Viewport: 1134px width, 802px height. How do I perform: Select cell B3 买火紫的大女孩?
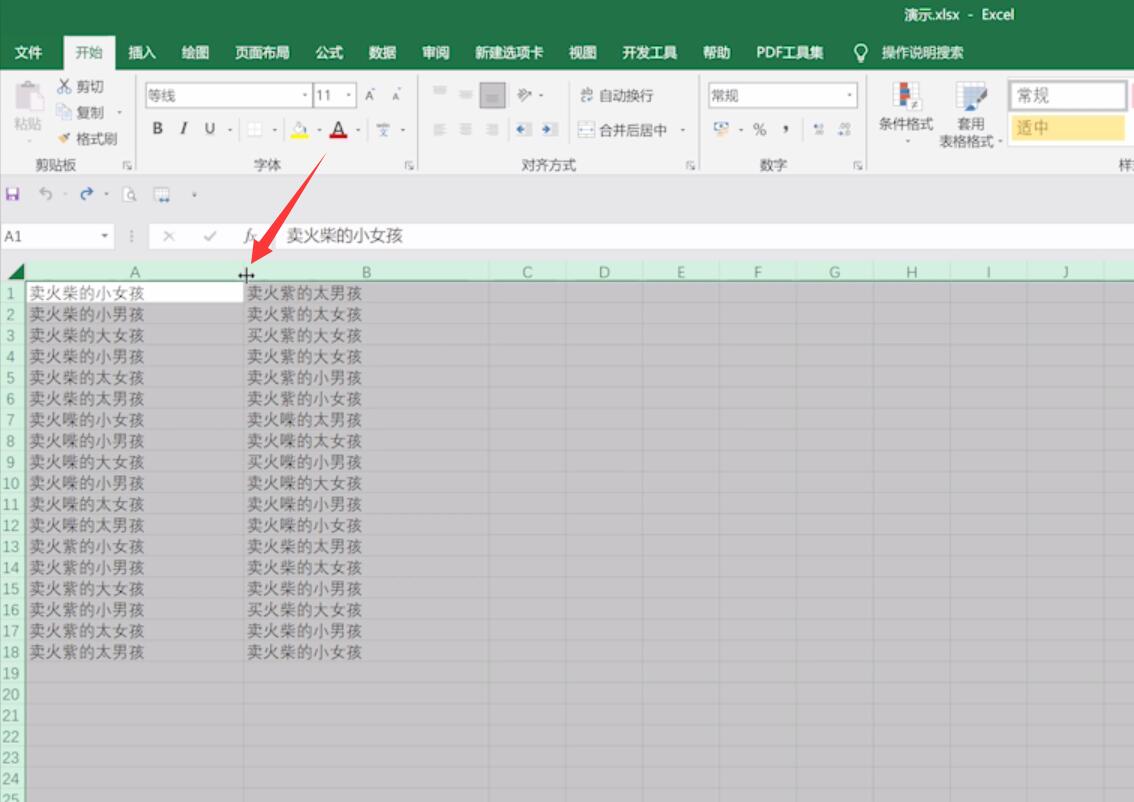366,336
